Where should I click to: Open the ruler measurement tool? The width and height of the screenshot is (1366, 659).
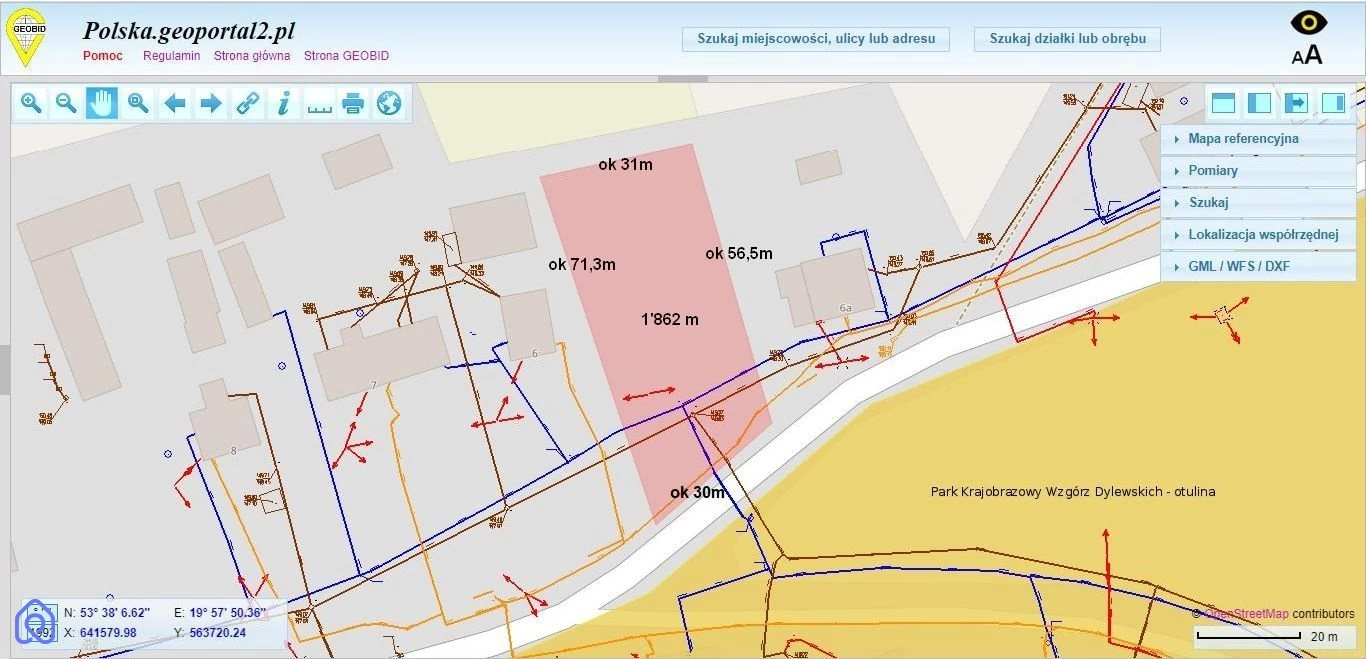[319, 103]
